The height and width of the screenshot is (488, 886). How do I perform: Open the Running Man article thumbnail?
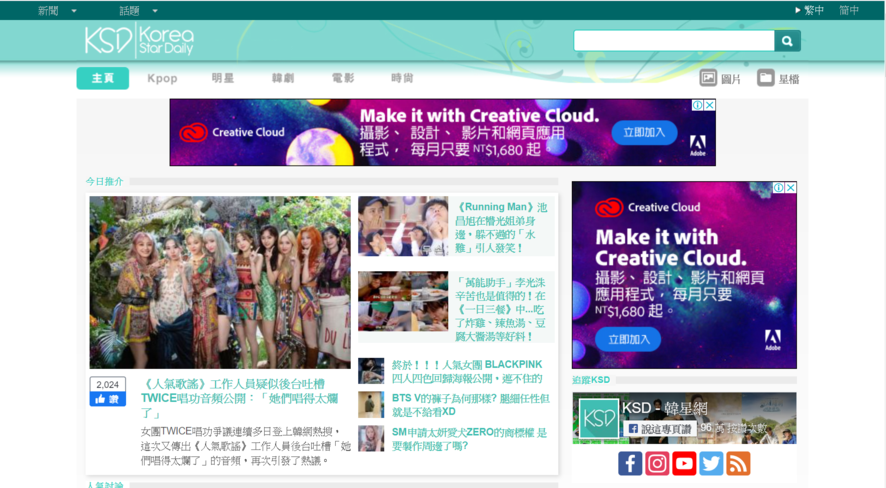point(403,226)
